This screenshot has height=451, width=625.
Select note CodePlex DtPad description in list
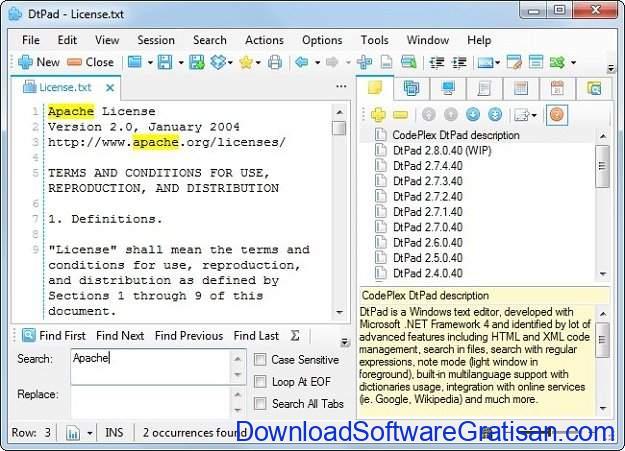pyautogui.click(x=456, y=135)
